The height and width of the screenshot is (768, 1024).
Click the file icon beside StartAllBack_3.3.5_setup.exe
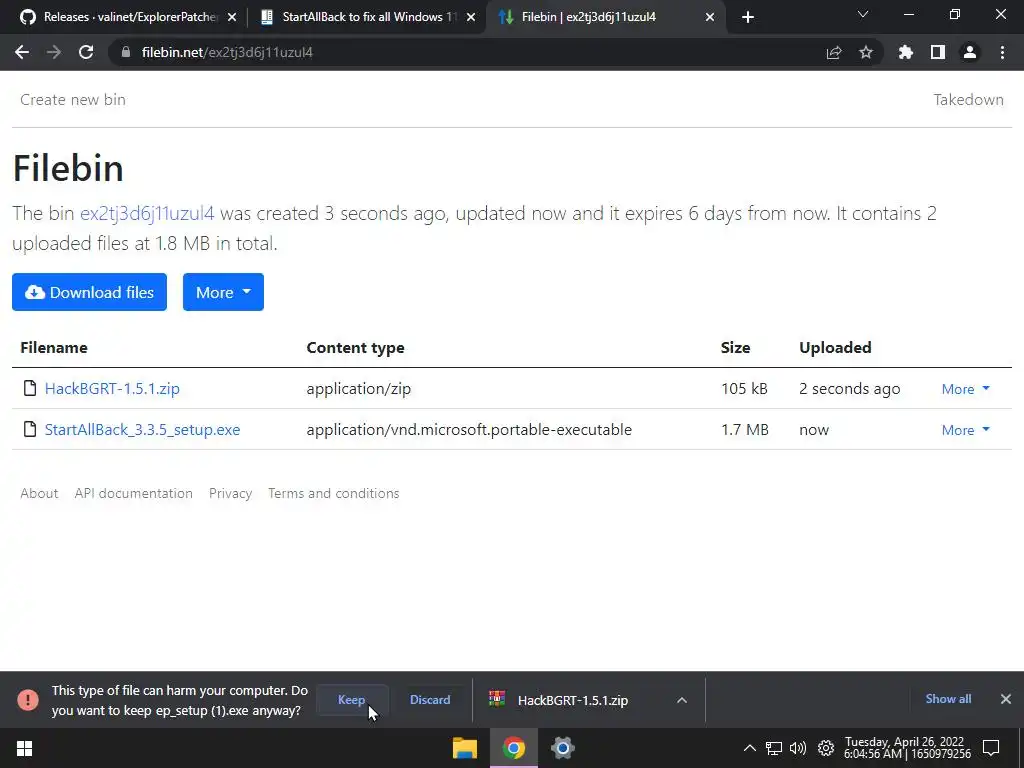29,429
